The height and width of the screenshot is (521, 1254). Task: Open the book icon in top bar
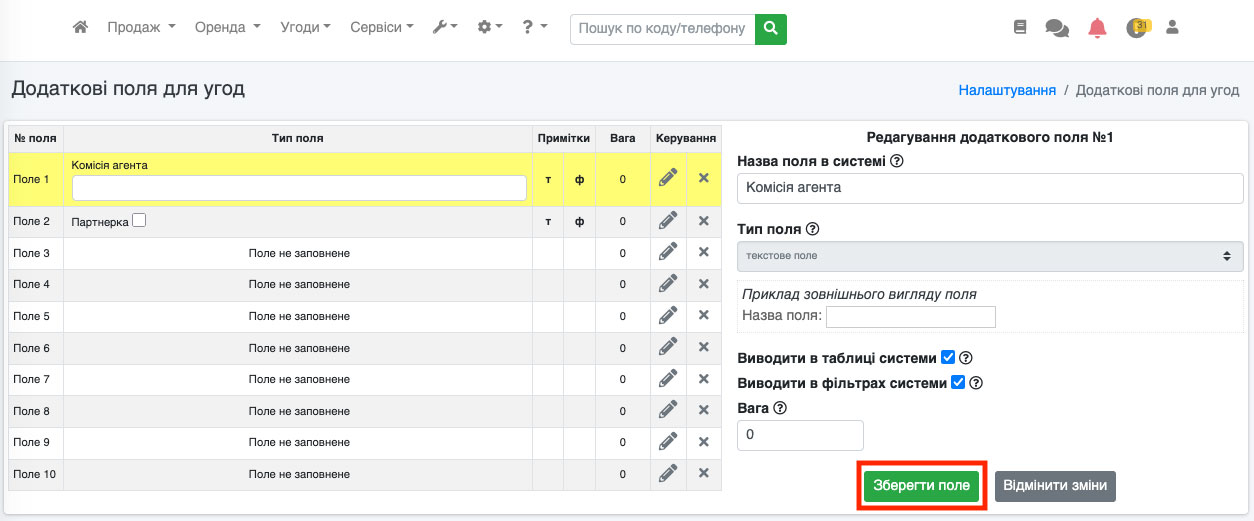tap(1020, 28)
